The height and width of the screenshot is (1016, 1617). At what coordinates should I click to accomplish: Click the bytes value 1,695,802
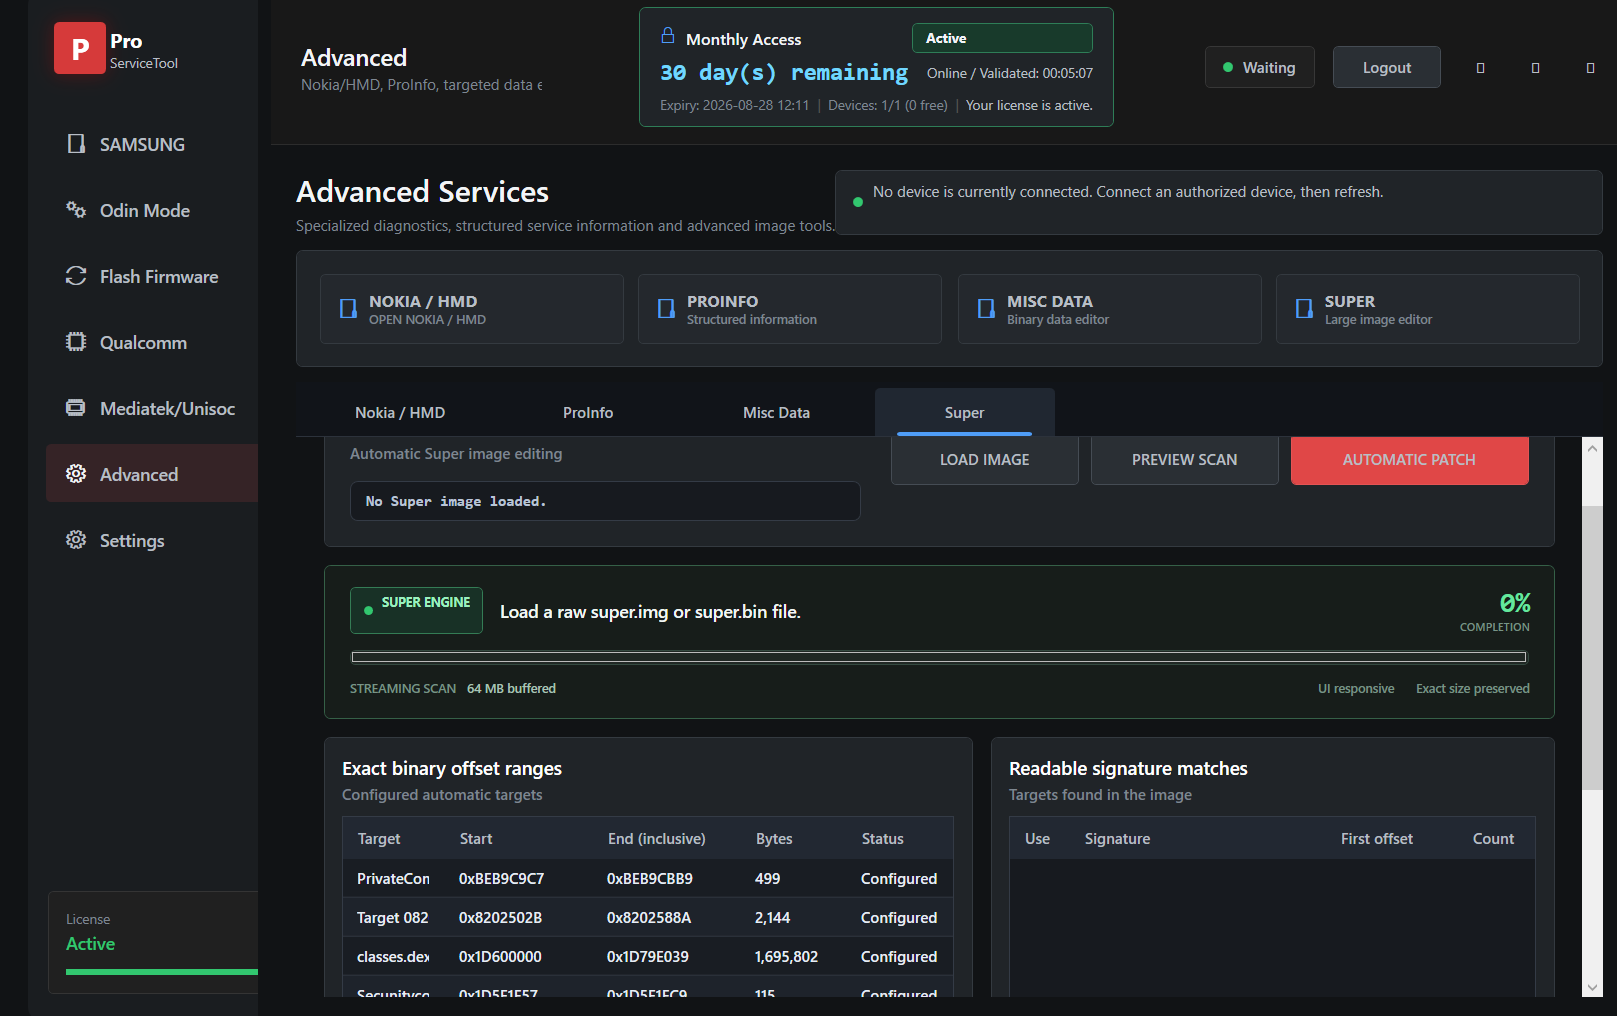pos(786,957)
